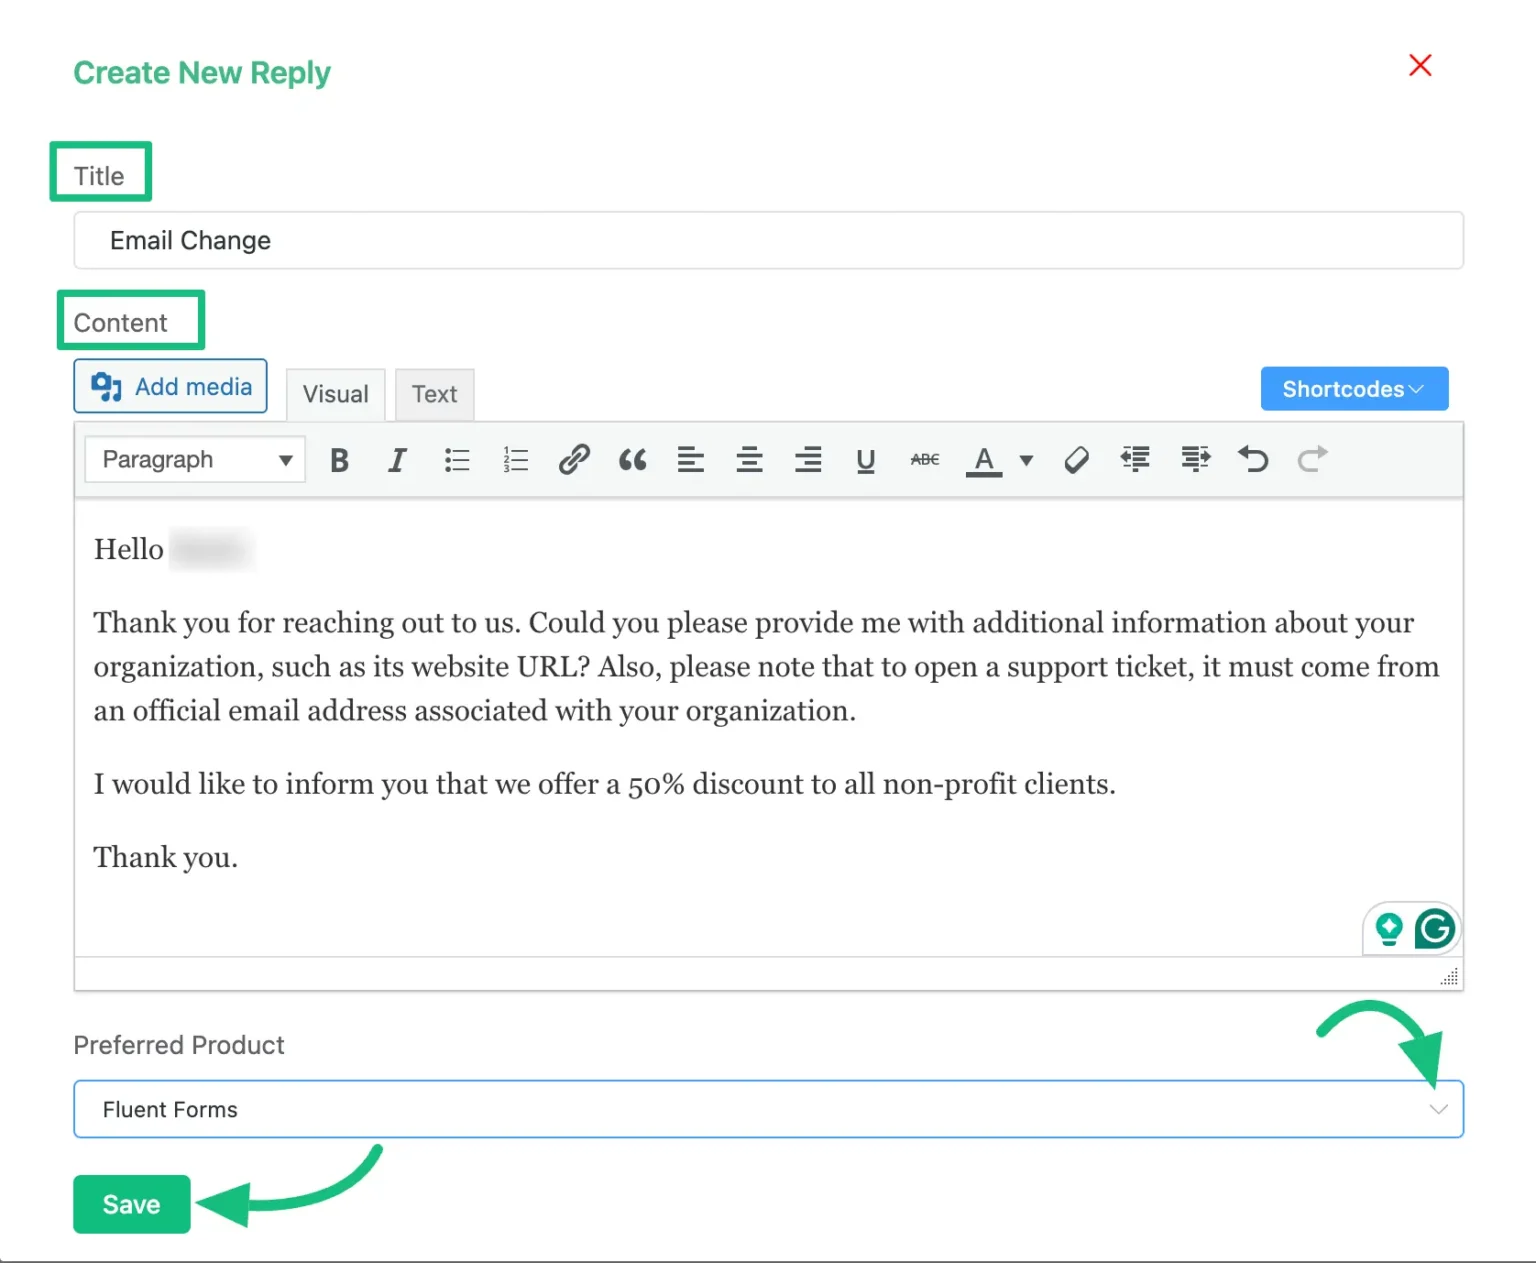
Task: Switch to the Text editing tab
Action: tap(434, 394)
